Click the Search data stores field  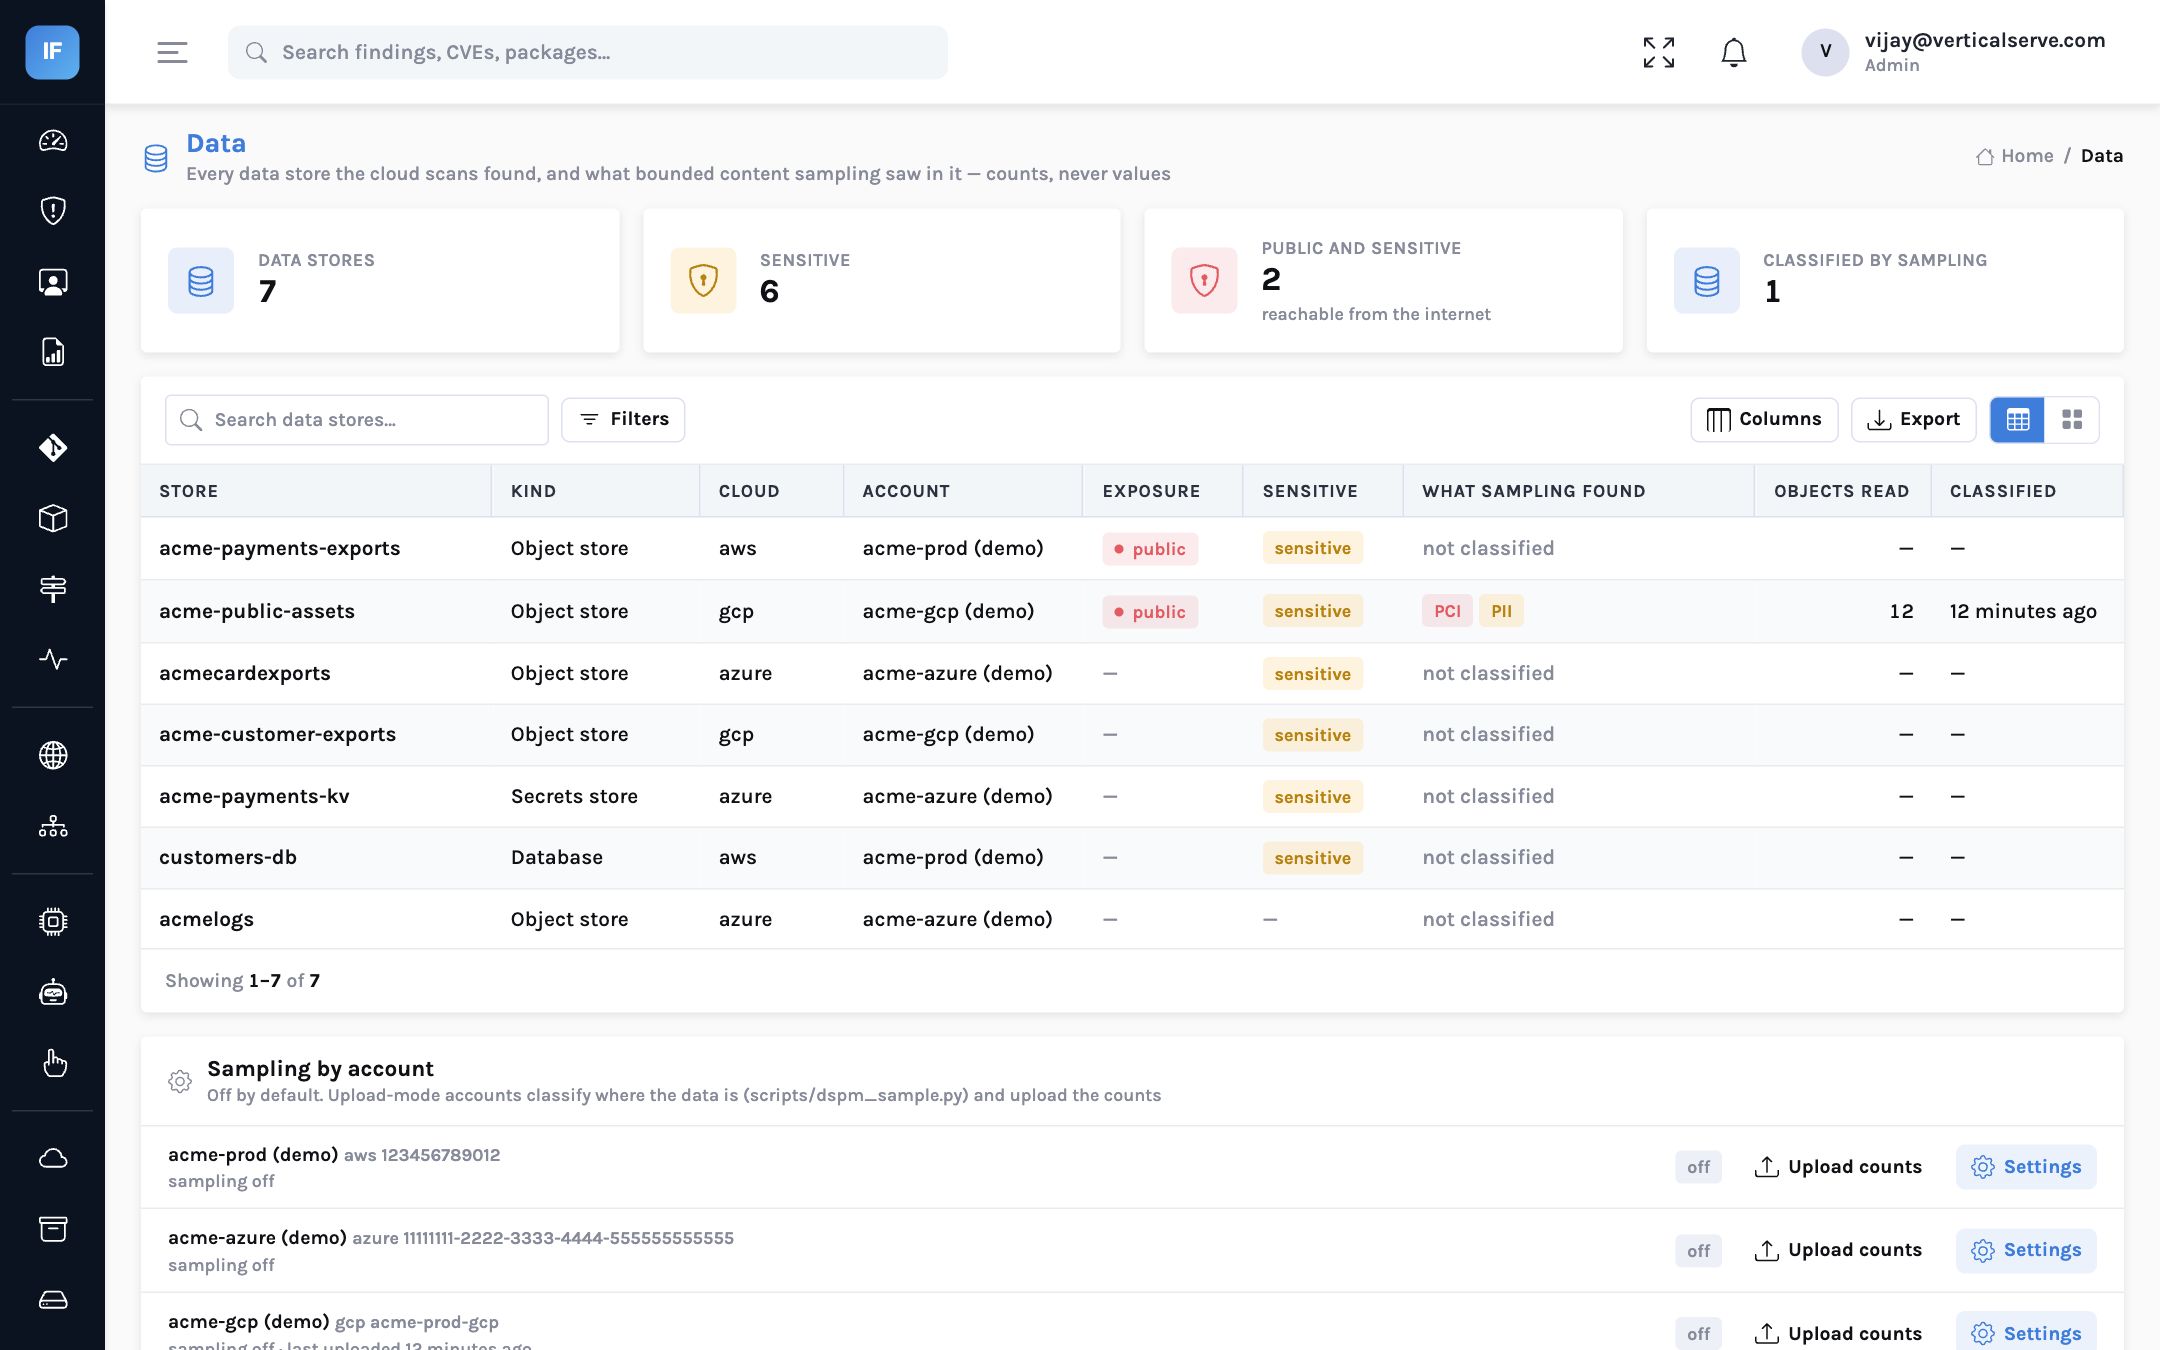coord(357,420)
